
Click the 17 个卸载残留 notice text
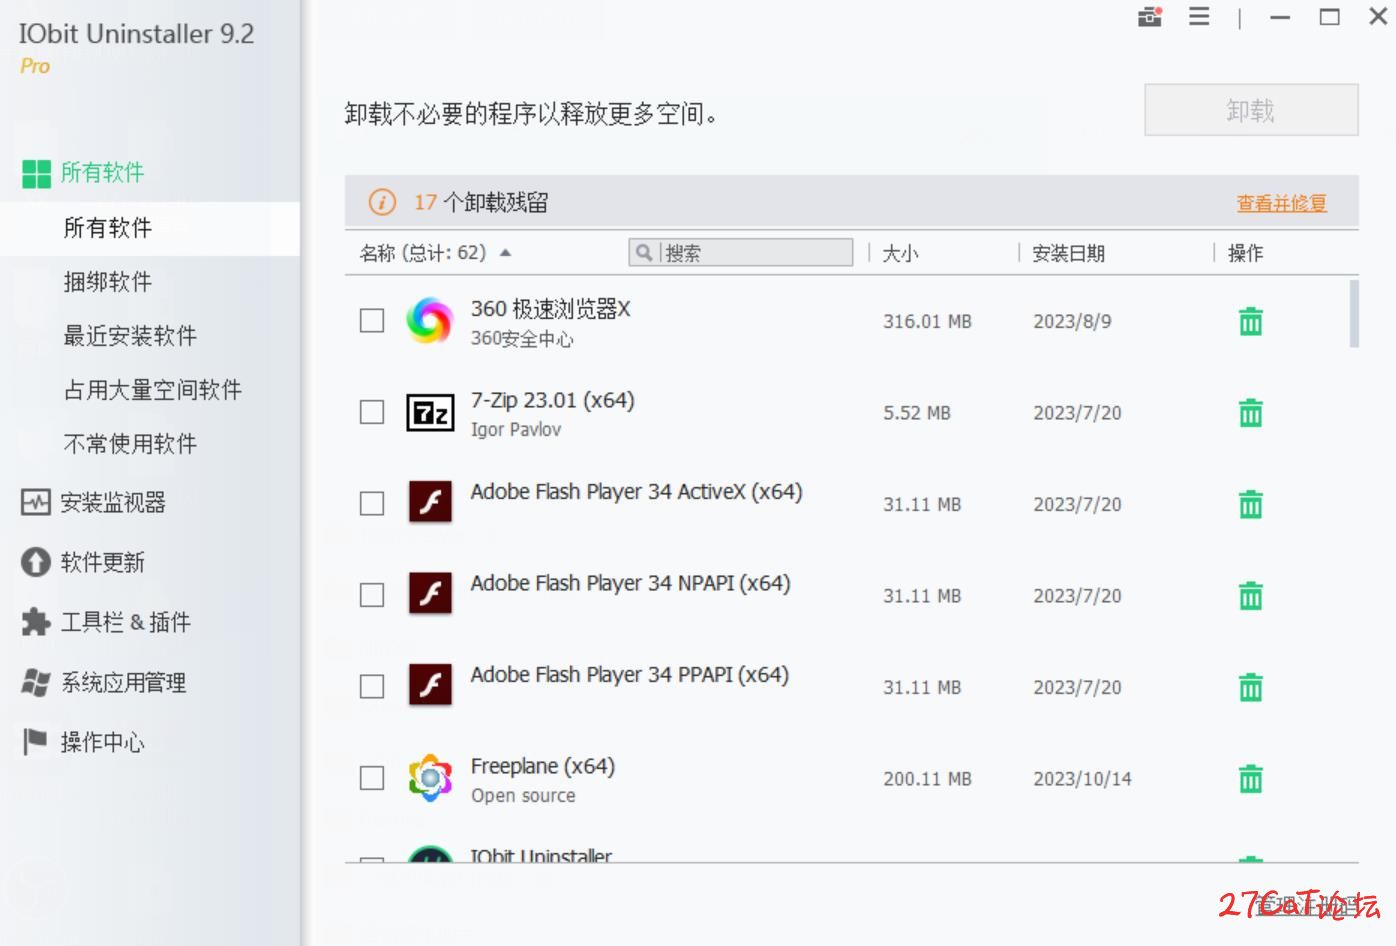tap(481, 202)
